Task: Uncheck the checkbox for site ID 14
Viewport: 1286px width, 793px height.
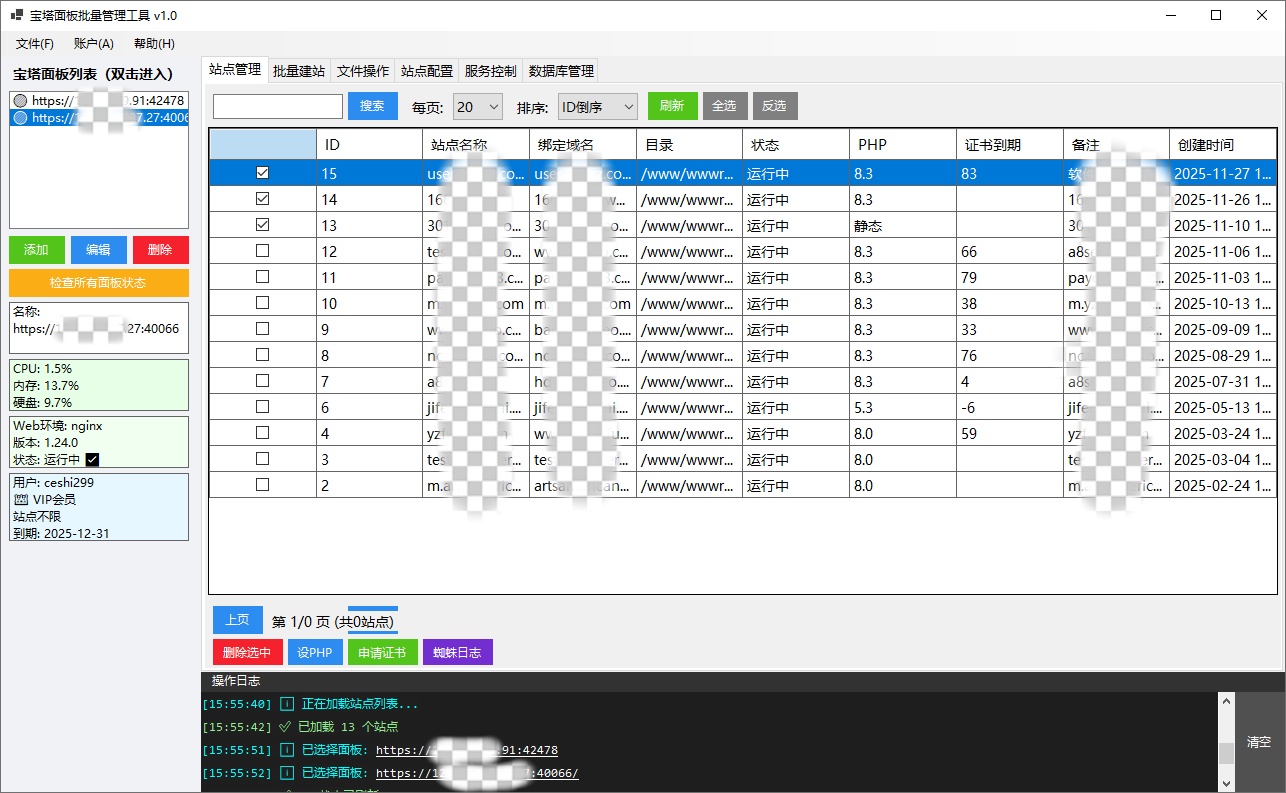Action: click(x=262, y=199)
